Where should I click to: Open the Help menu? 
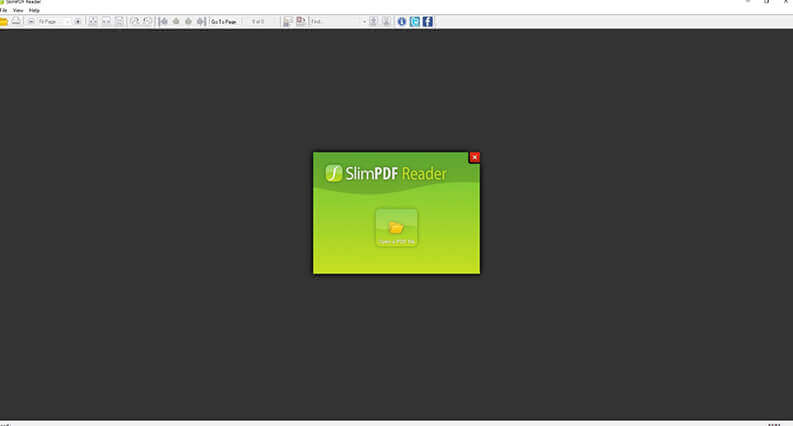(x=34, y=10)
